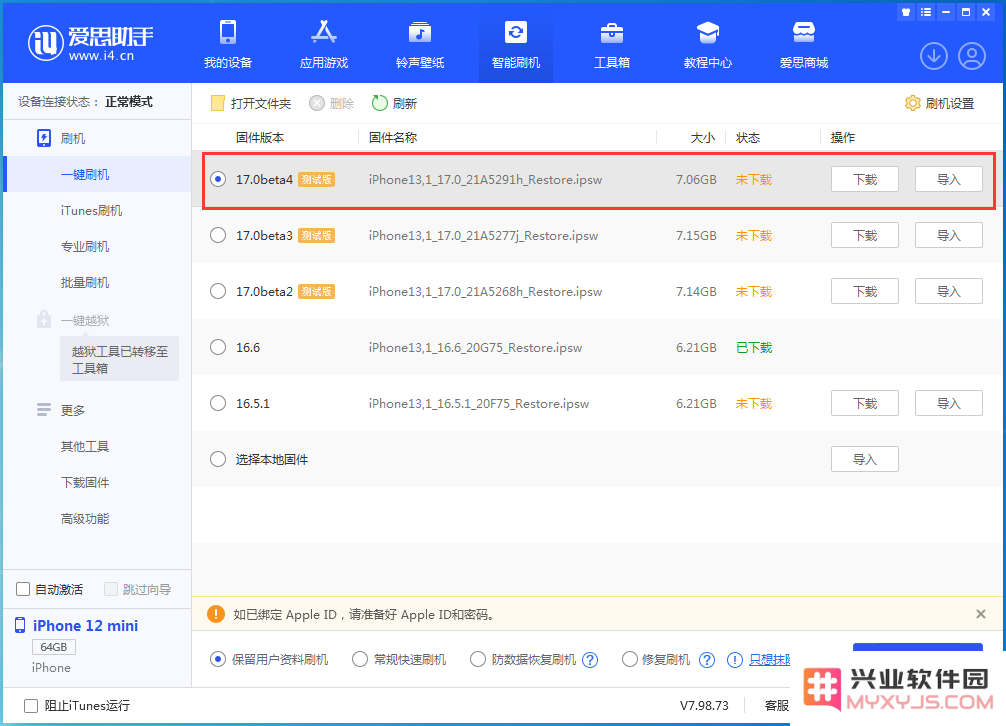Select the Smart Flash tab
The height and width of the screenshot is (726, 1006).
point(516,44)
